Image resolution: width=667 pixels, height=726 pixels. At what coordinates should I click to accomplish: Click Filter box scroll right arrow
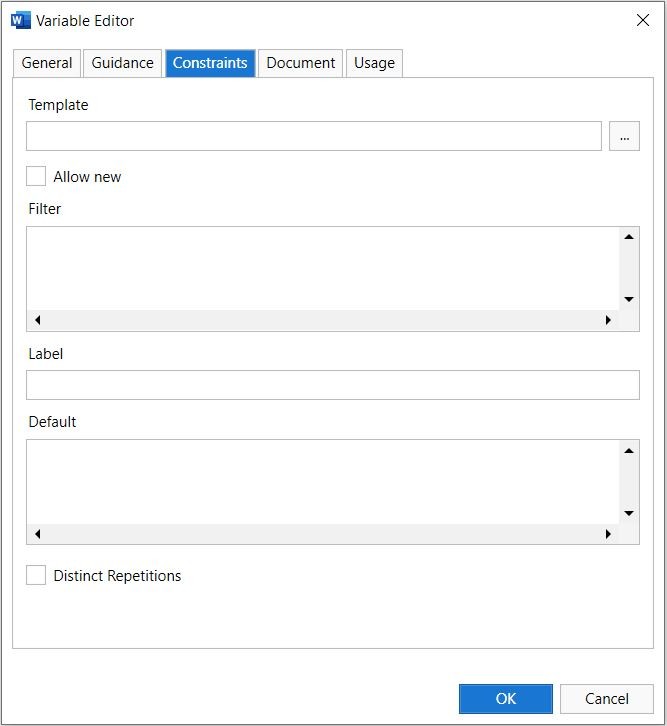pos(608,321)
